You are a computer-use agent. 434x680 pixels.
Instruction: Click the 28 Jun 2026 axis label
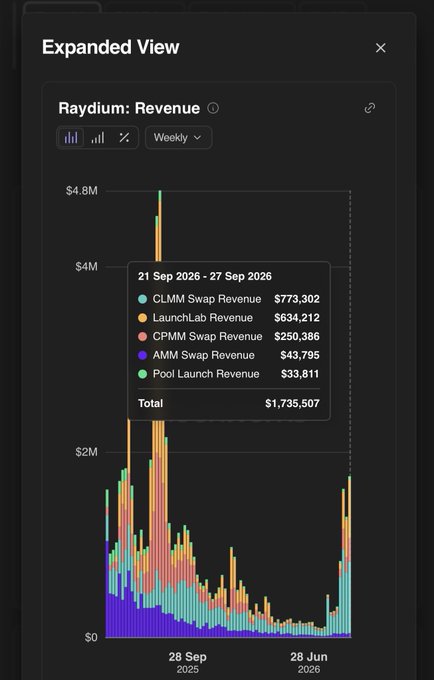pyautogui.click(x=309, y=663)
